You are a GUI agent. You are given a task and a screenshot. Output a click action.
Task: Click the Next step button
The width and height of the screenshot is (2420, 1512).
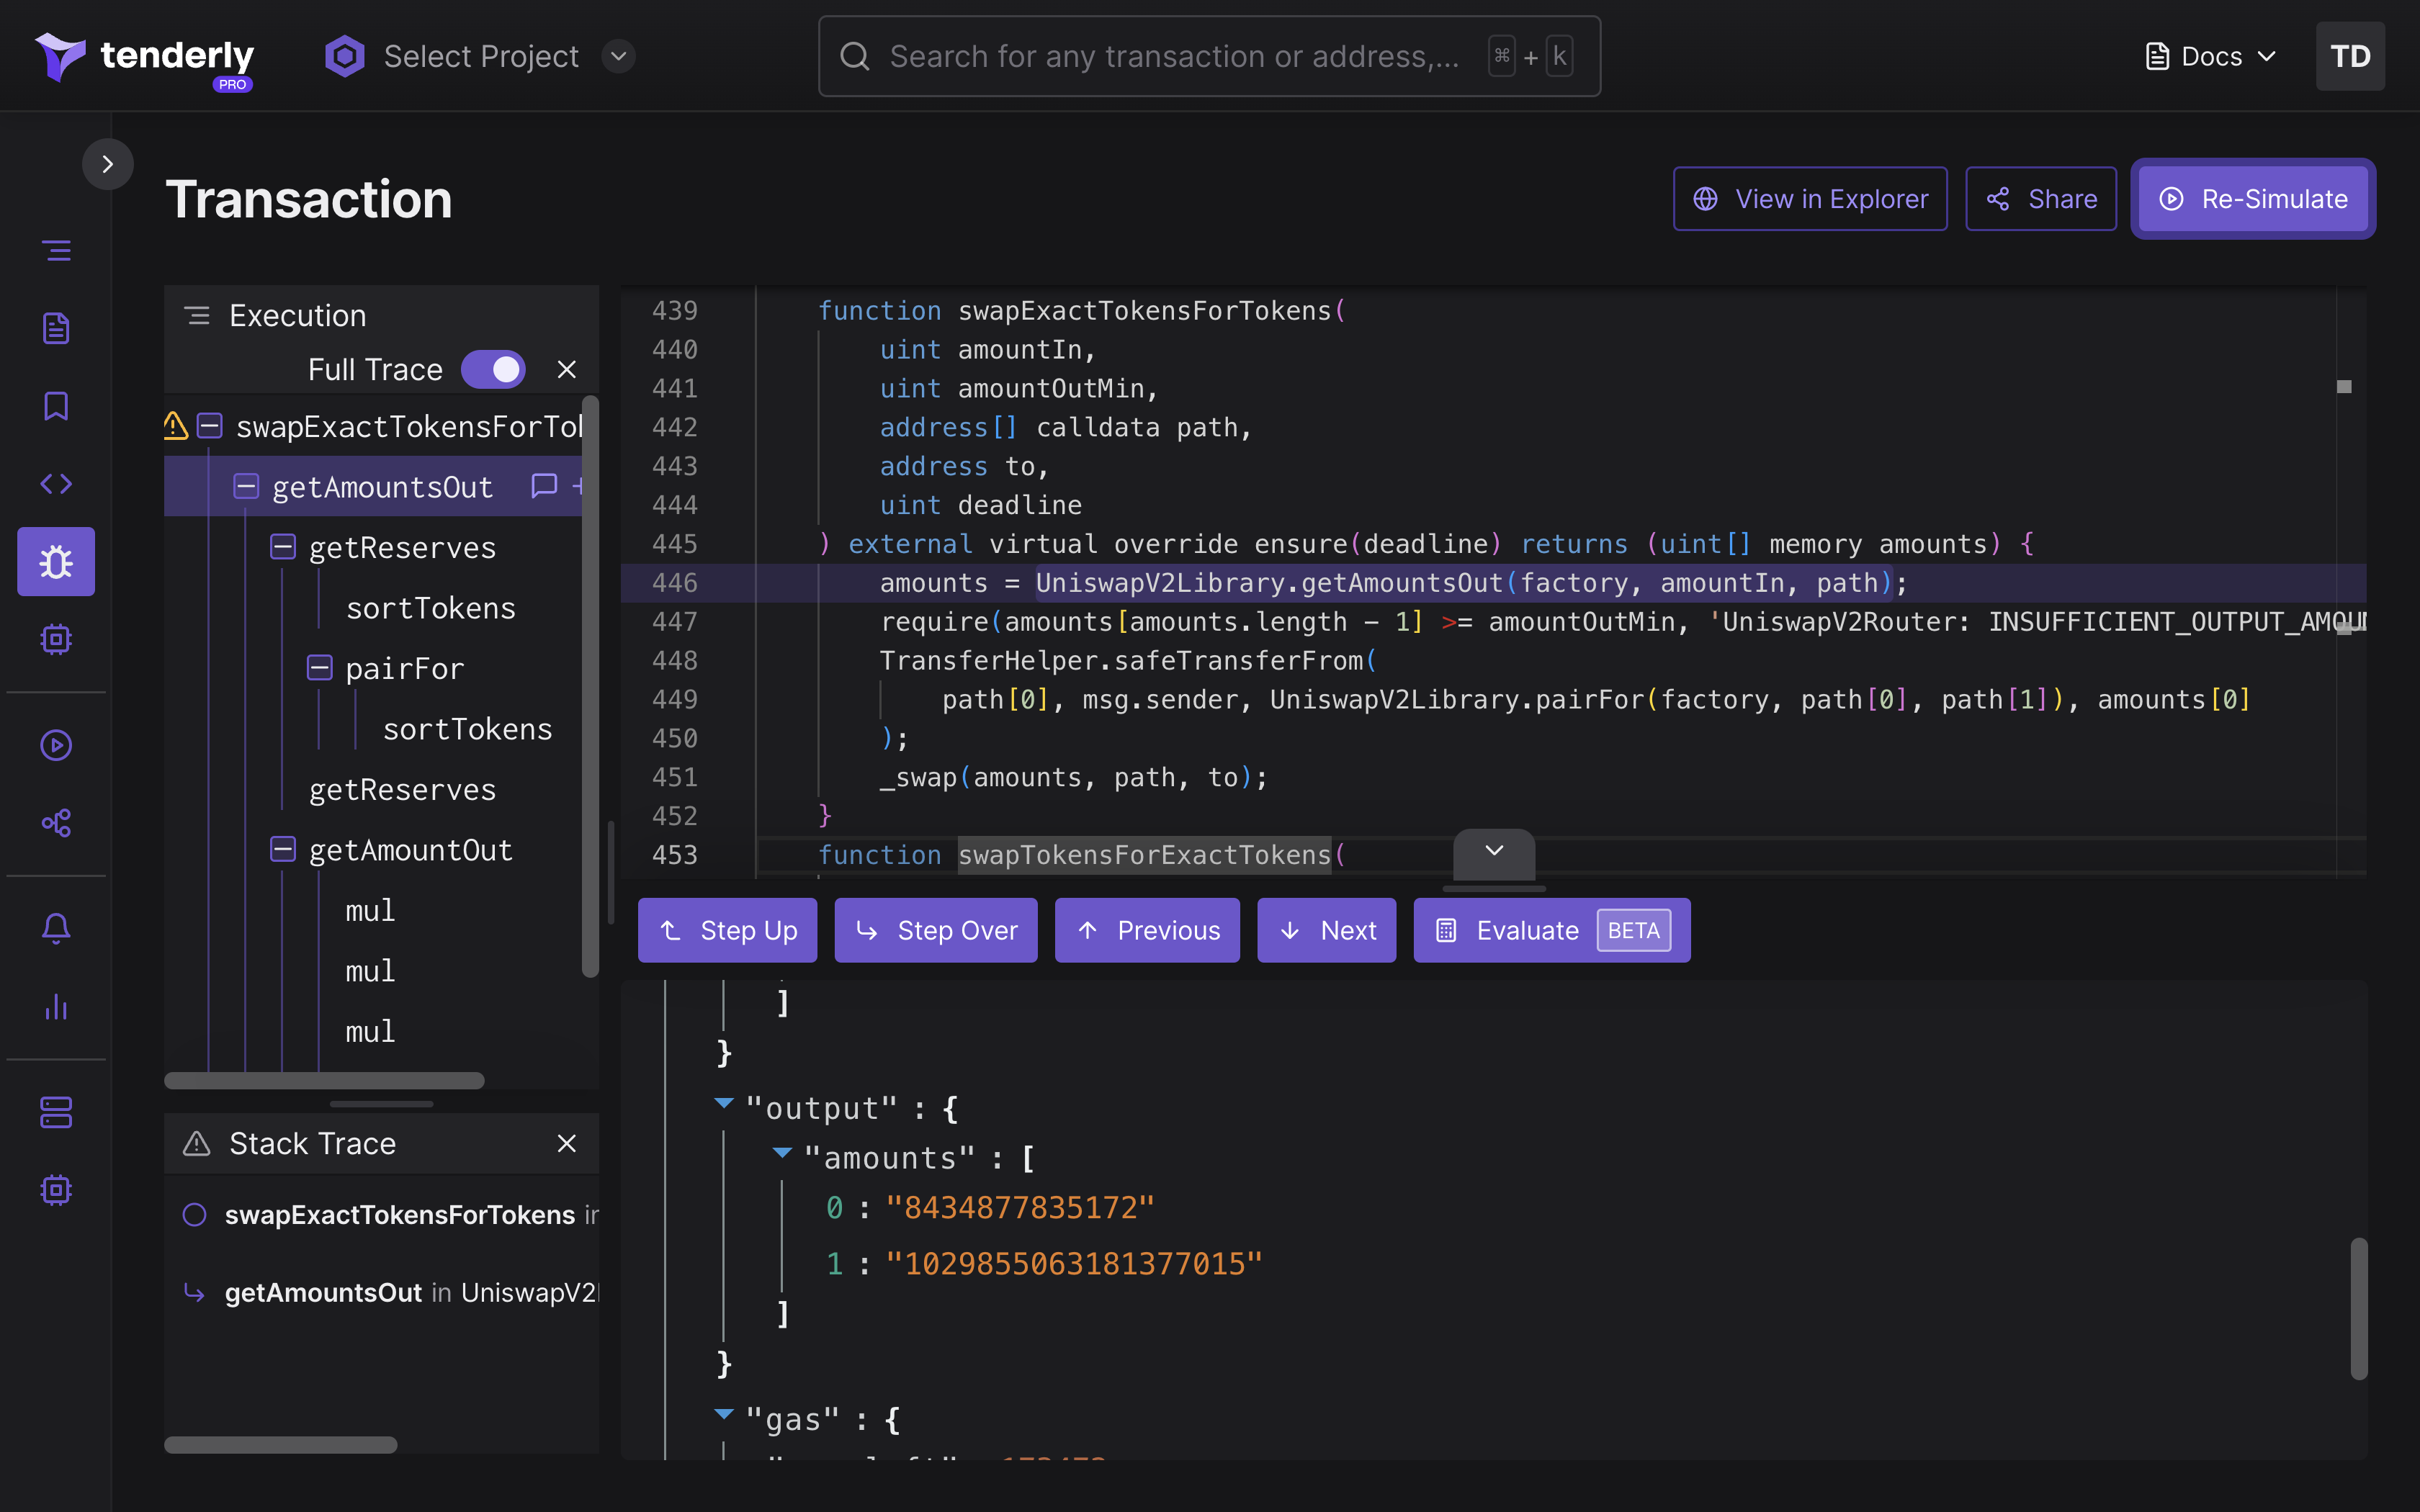pyautogui.click(x=1326, y=930)
